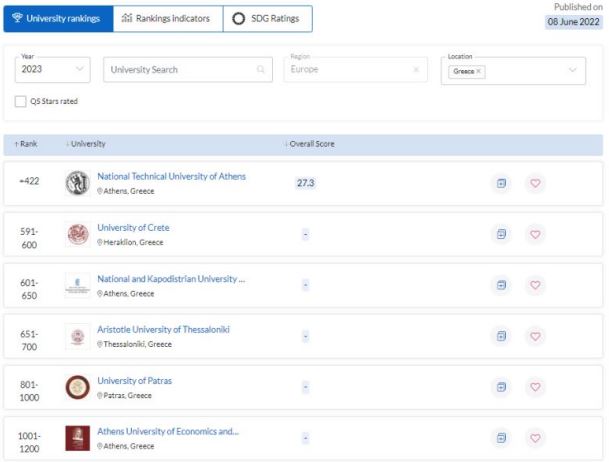
Task: Click the search magnifier icon
Action: click(261, 70)
